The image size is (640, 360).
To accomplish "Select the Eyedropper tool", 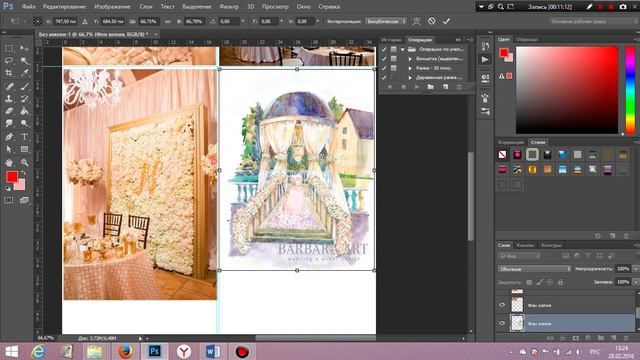I will tap(24, 73).
